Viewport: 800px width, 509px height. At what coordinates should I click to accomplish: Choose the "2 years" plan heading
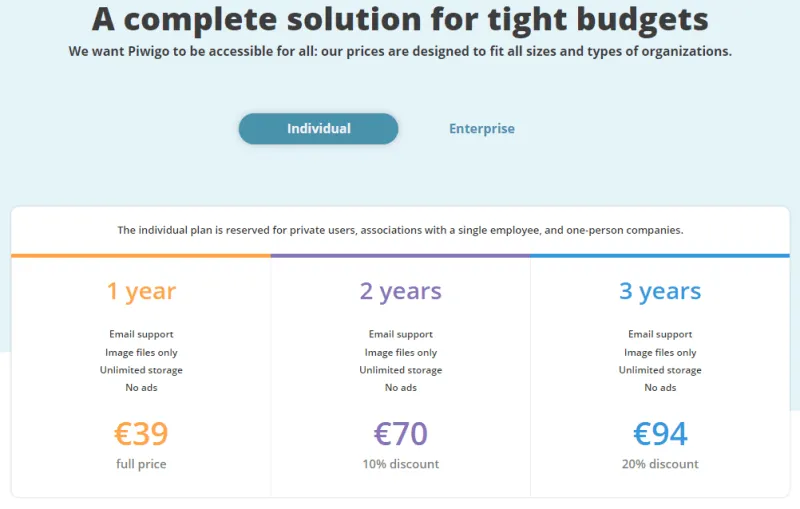click(400, 291)
